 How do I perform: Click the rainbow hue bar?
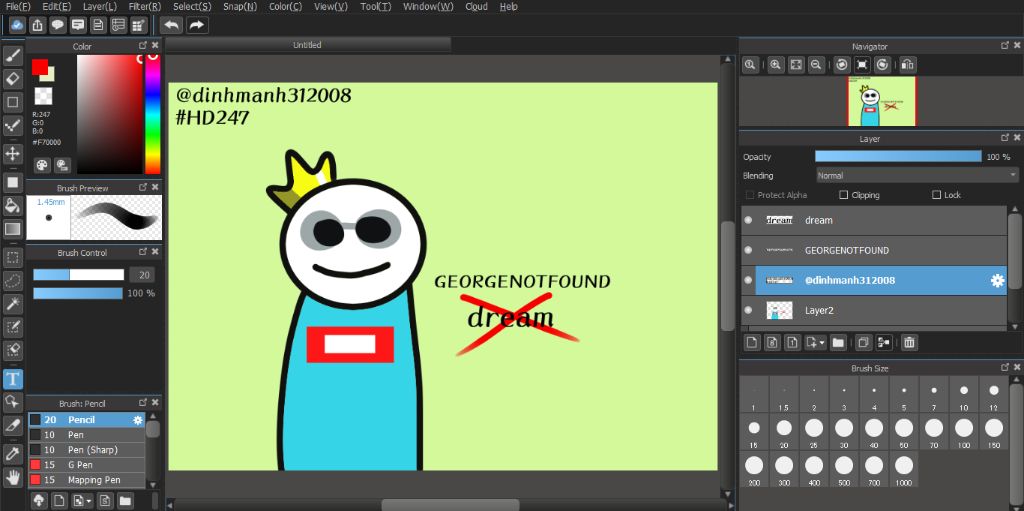[152, 114]
